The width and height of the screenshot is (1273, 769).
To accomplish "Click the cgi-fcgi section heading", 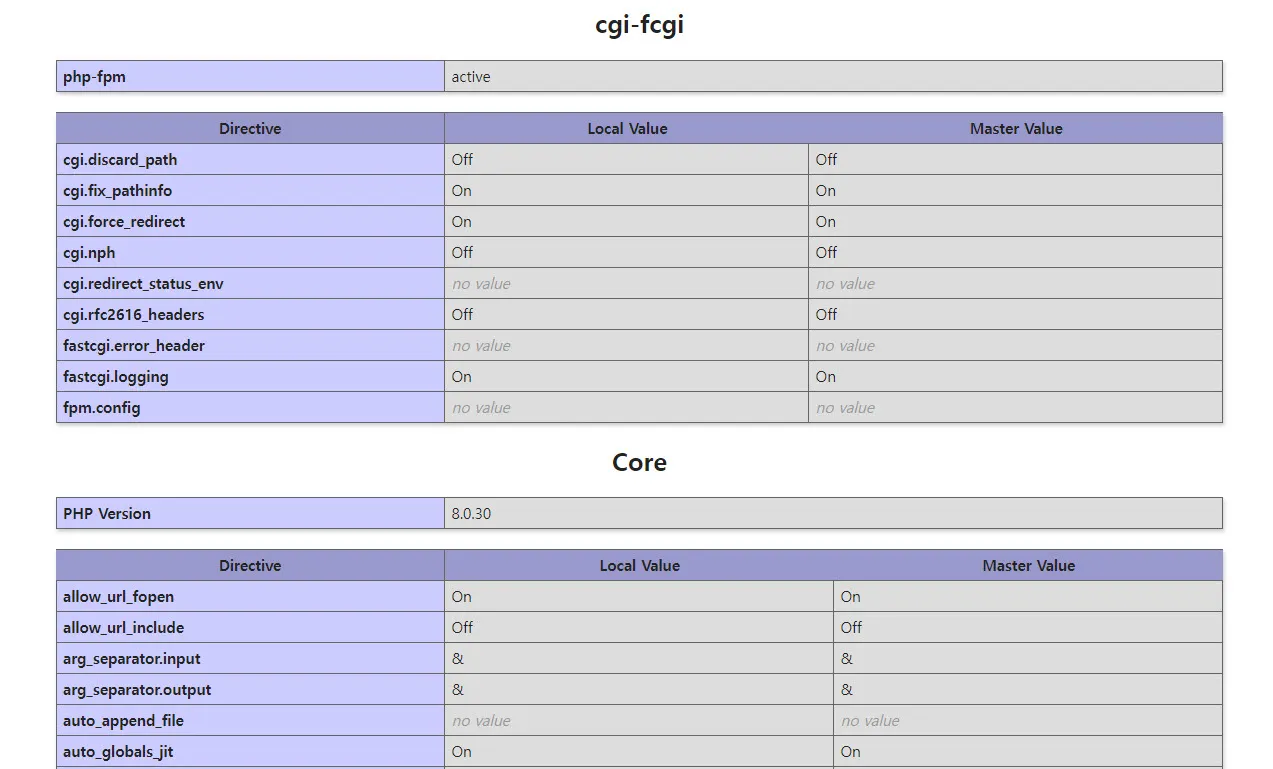I will point(639,26).
